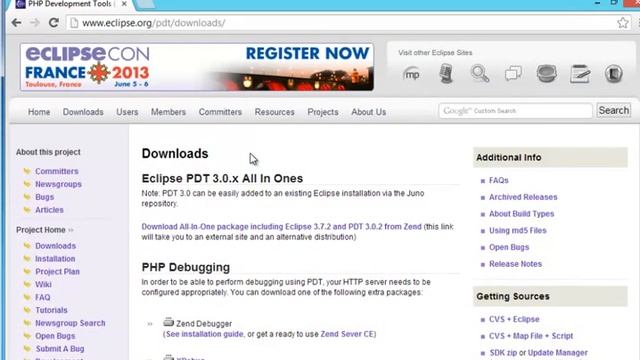
Task: Open the Bugs sidebar link
Action: [44, 197]
